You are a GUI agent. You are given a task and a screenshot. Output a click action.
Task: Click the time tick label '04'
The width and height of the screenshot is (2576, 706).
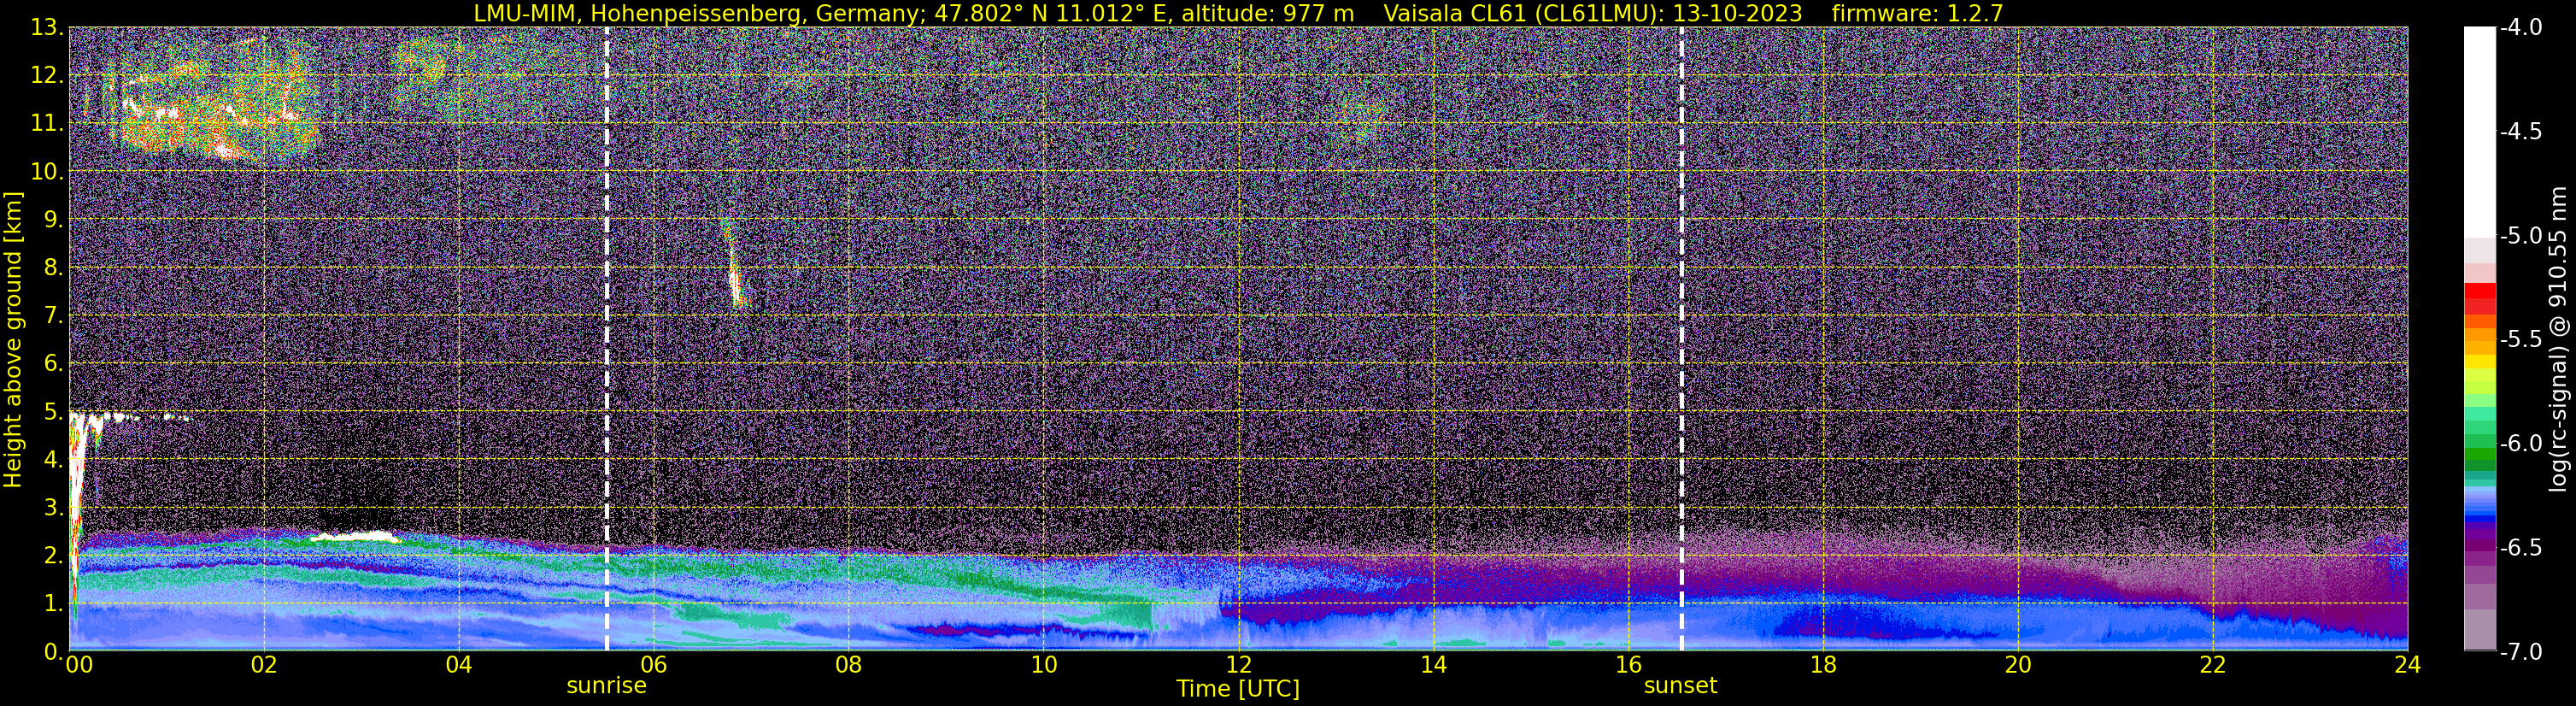click(459, 665)
